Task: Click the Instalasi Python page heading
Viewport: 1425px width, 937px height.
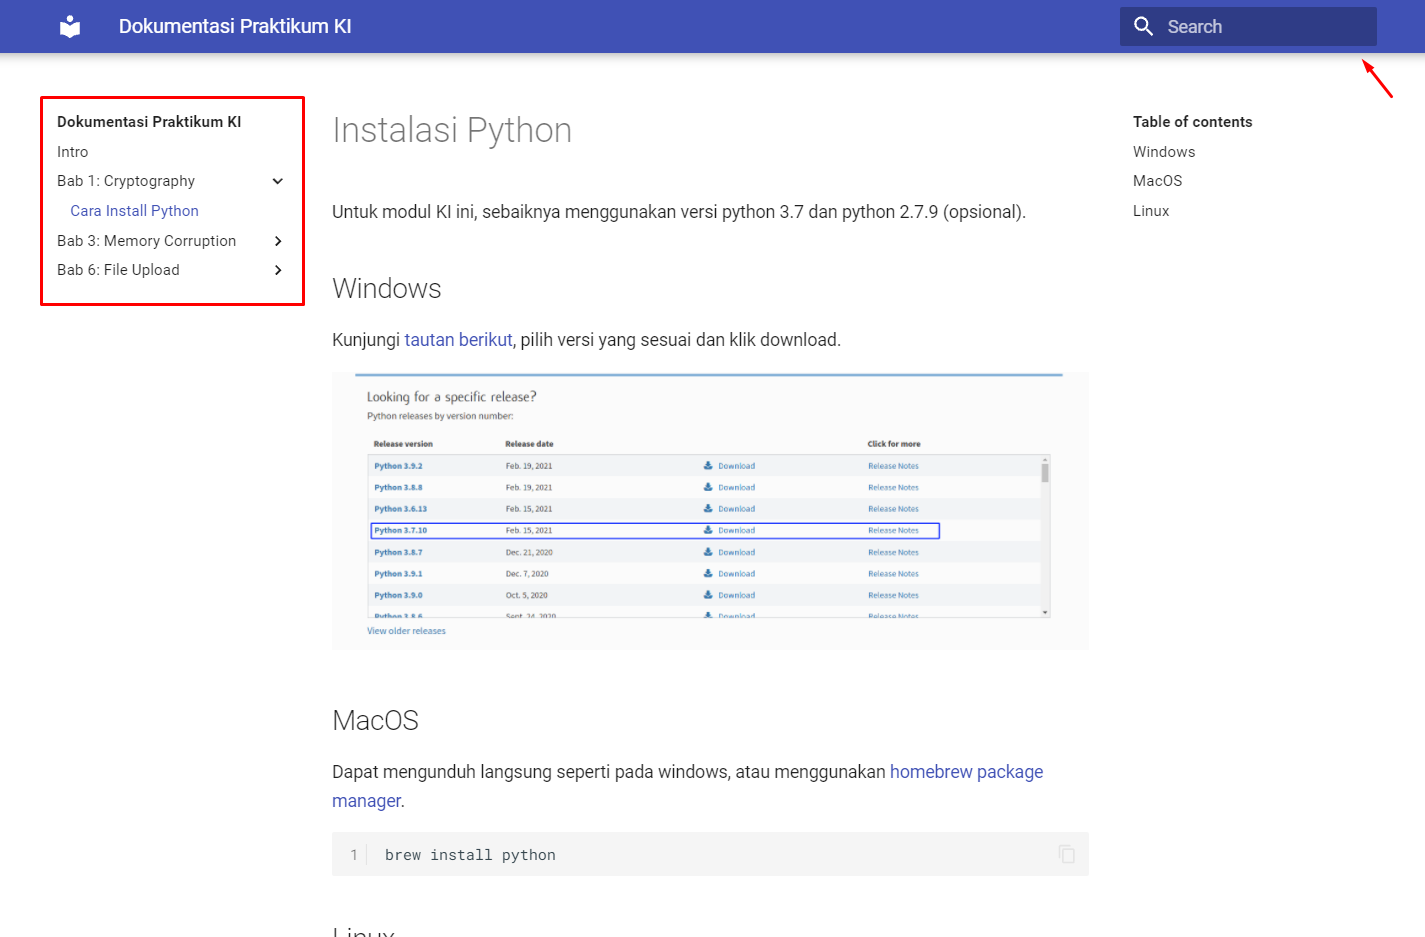Action: click(x=452, y=130)
